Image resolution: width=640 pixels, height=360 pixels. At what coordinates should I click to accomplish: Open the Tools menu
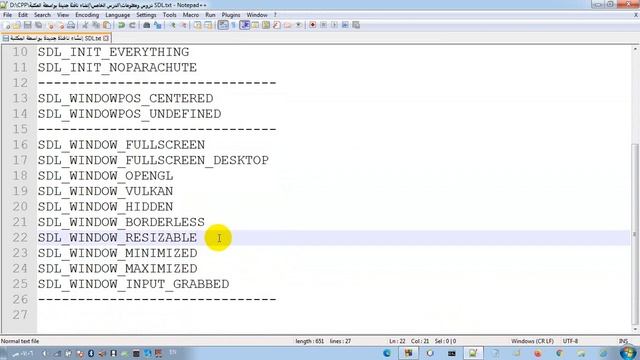click(169, 15)
